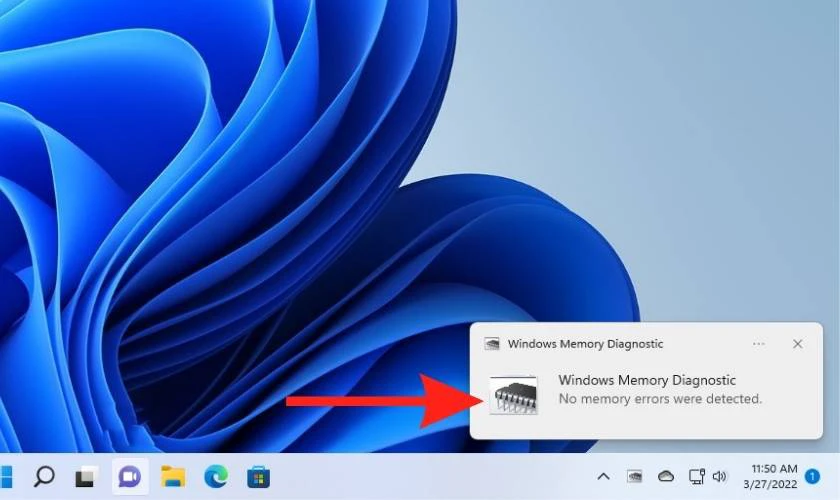This screenshot has height=500, width=840.
Task: Click "No memory errors were detected" message
Action: pyautogui.click(x=659, y=399)
